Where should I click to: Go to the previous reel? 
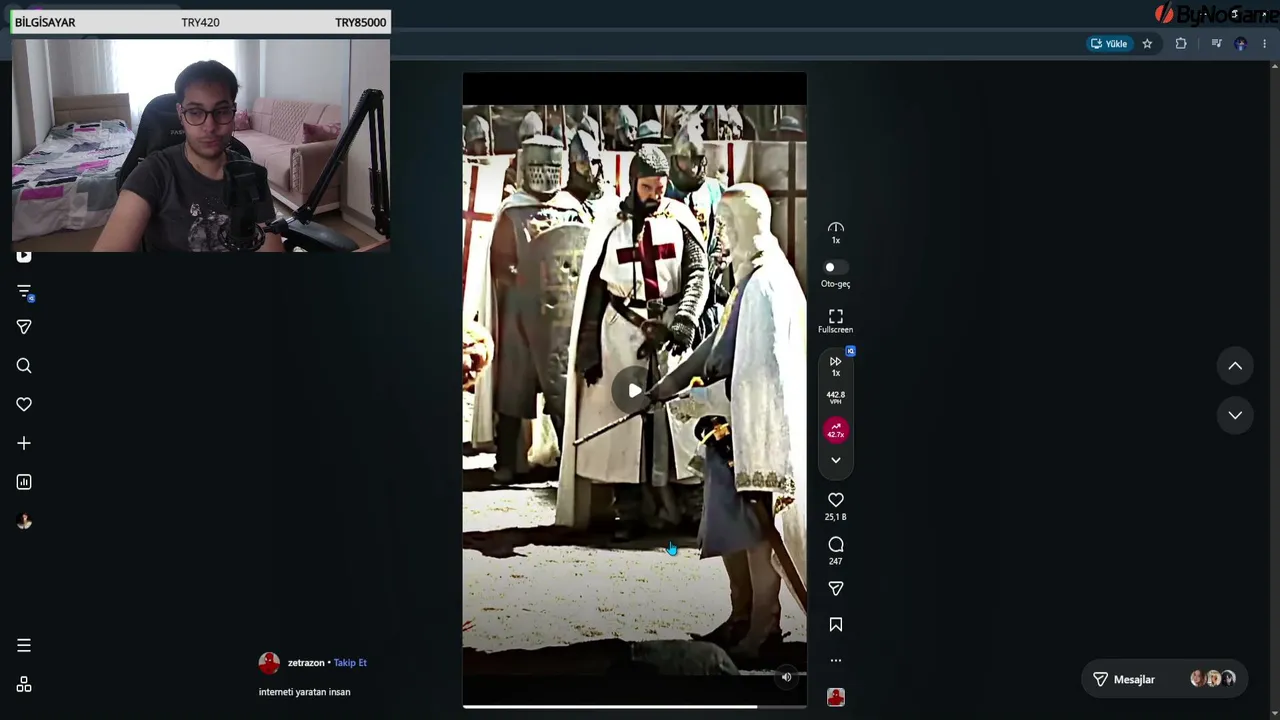coord(1235,366)
